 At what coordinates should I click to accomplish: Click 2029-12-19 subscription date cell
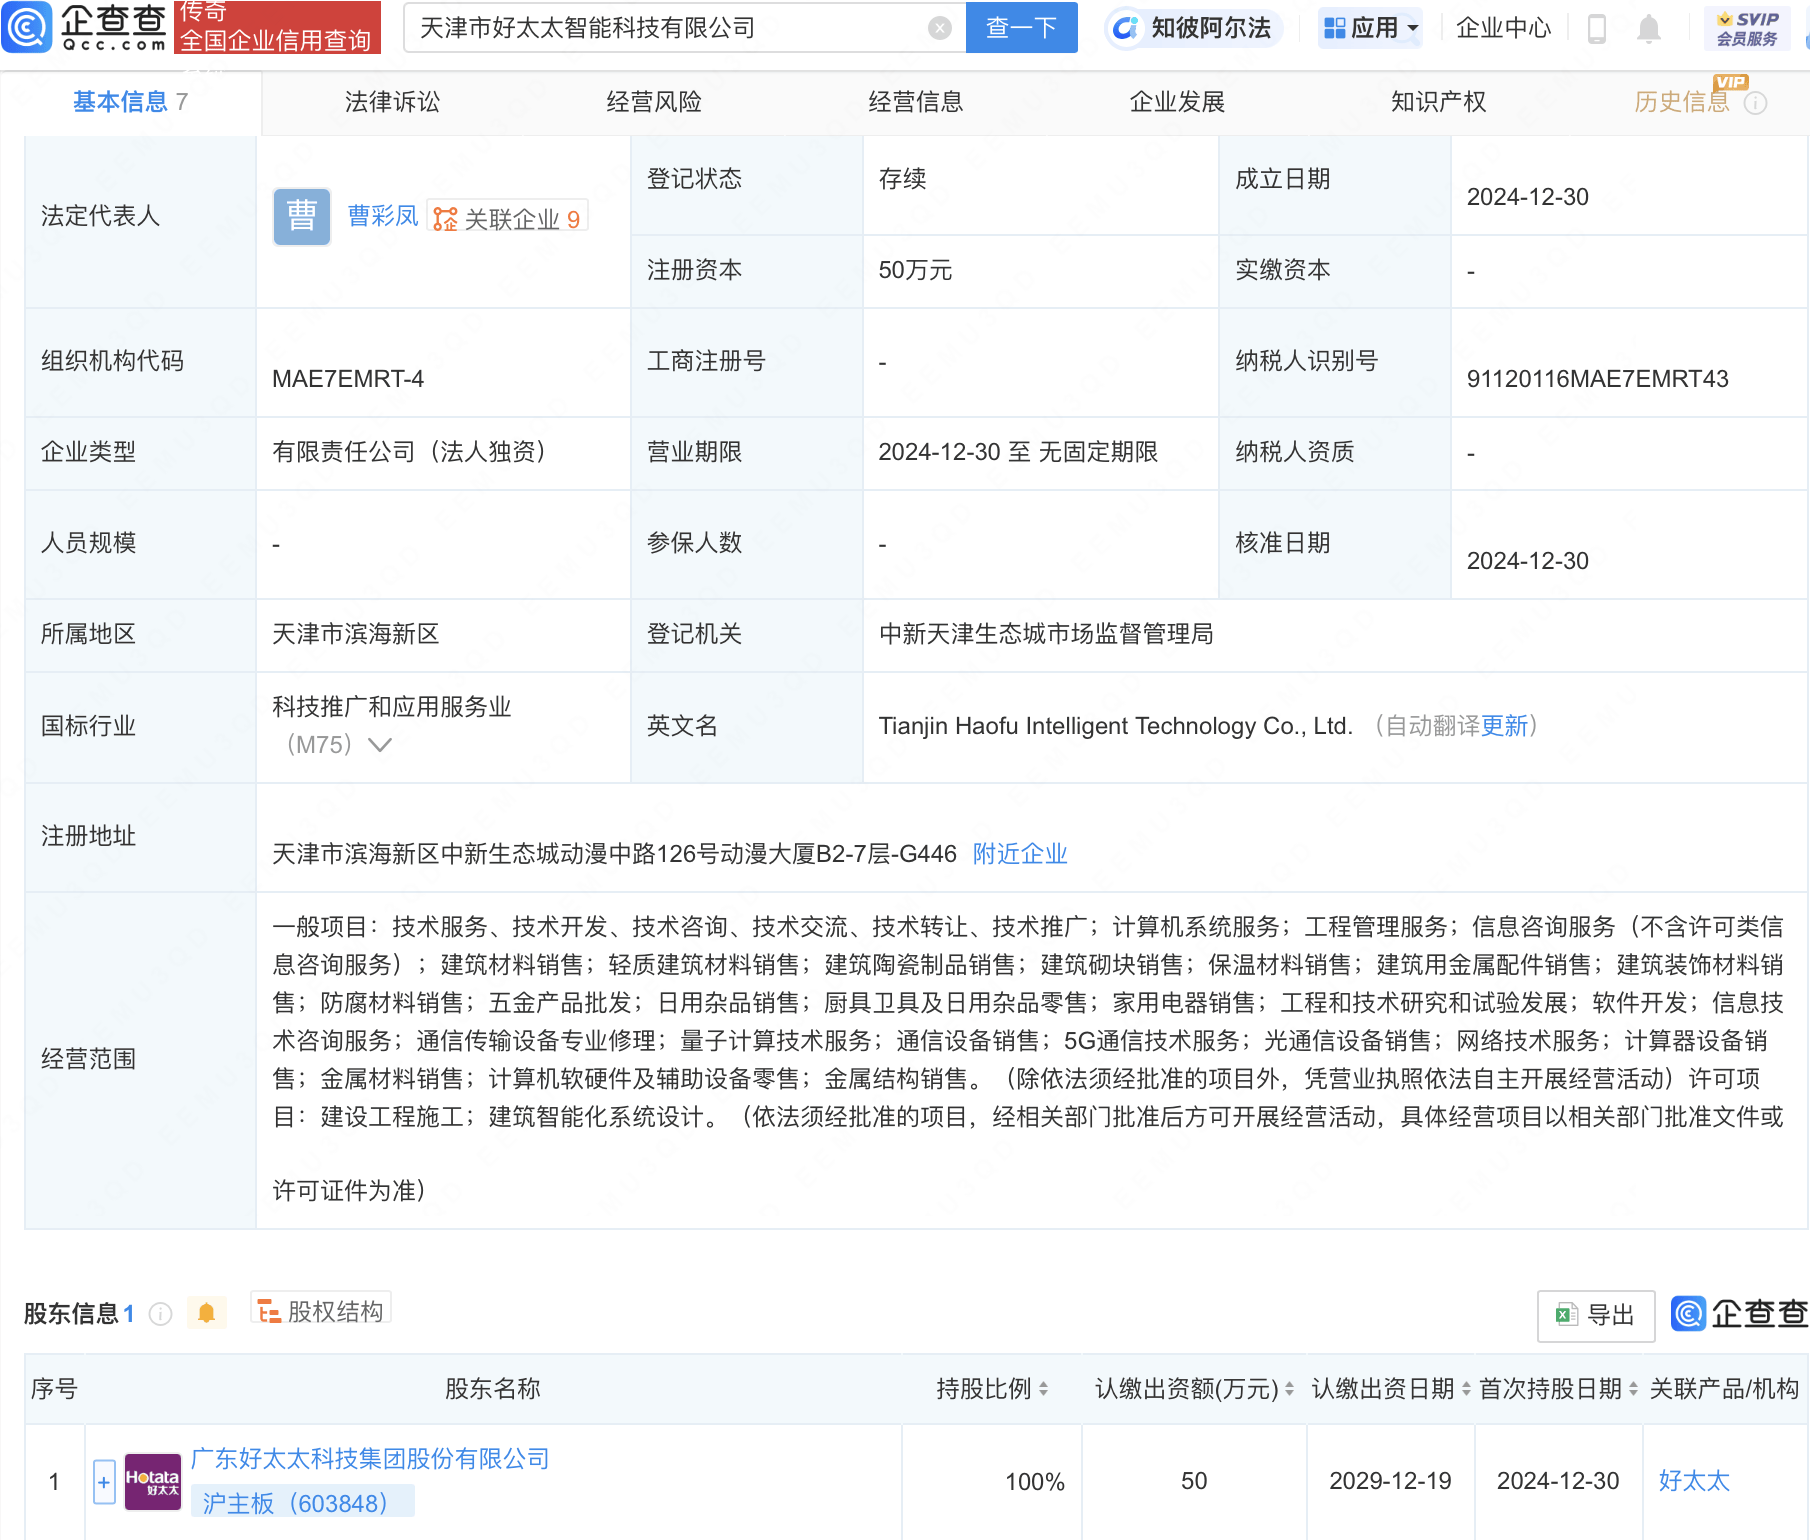1390,1481
